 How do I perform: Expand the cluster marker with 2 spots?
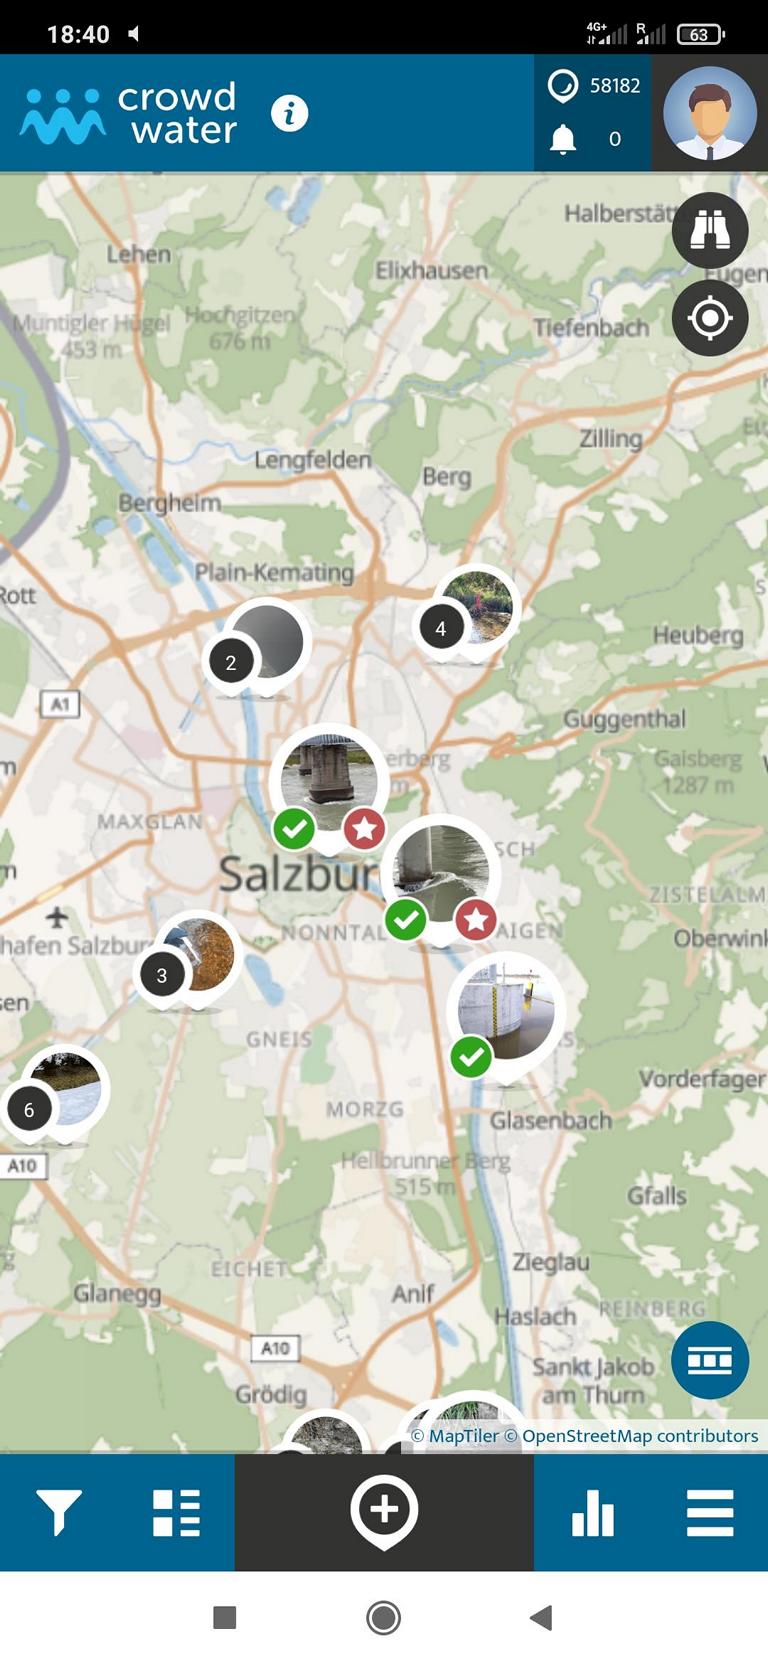[258, 647]
